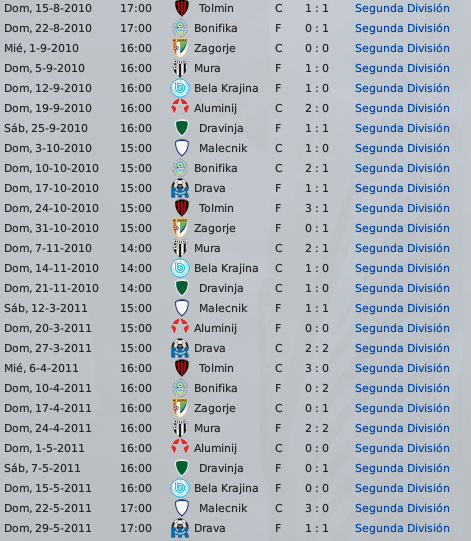The image size is (471, 541).
Task: Click the 2 : 2 score against Drava
Action: point(317,348)
